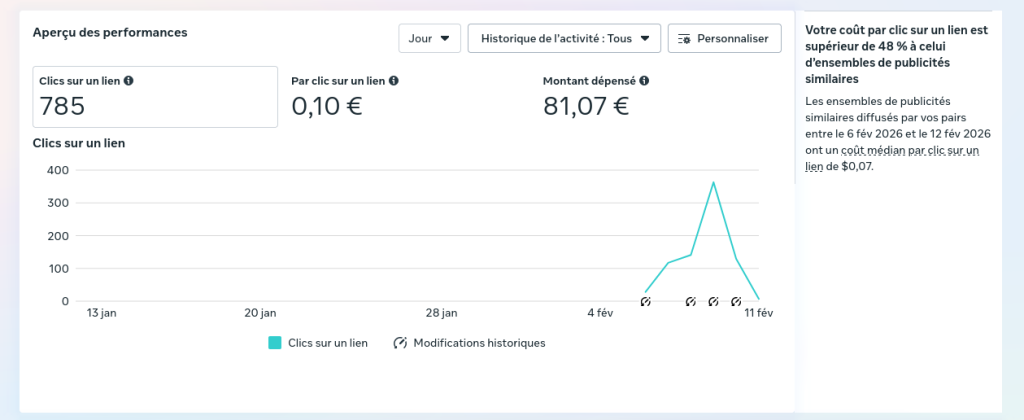Viewport: 1024px width, 420px height.
Task: Open Historique de l'activité : Tous dropdown
Action: [x=564, y=39]
